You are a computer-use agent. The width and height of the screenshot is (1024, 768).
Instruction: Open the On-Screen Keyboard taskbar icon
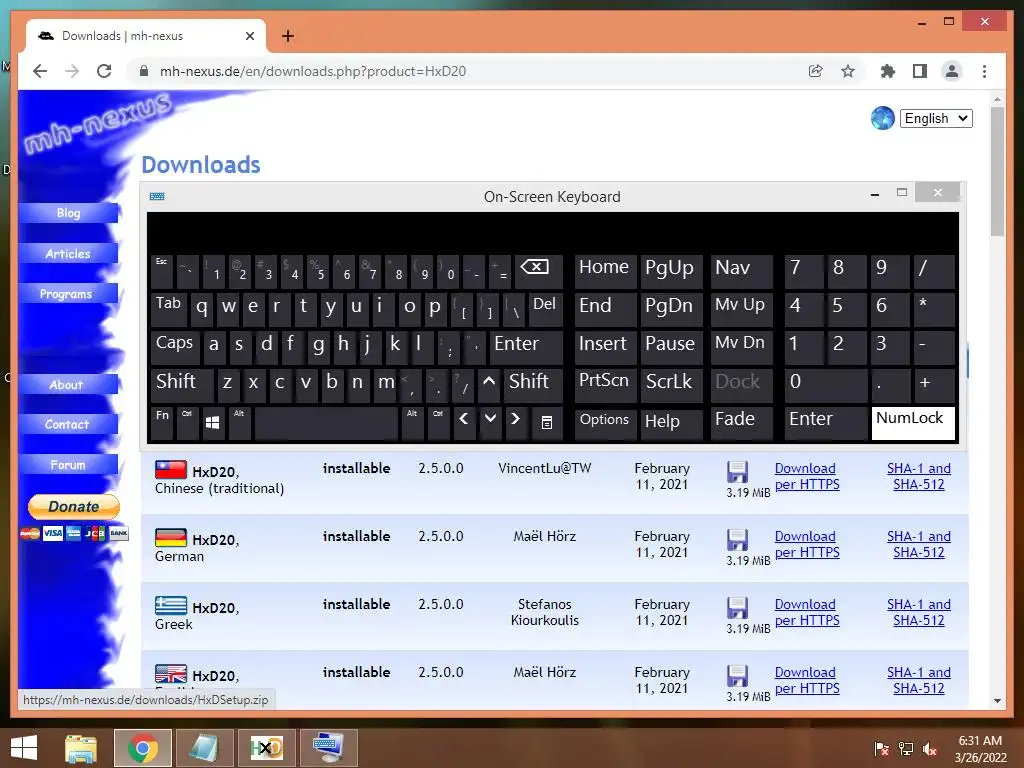[328, 748]
